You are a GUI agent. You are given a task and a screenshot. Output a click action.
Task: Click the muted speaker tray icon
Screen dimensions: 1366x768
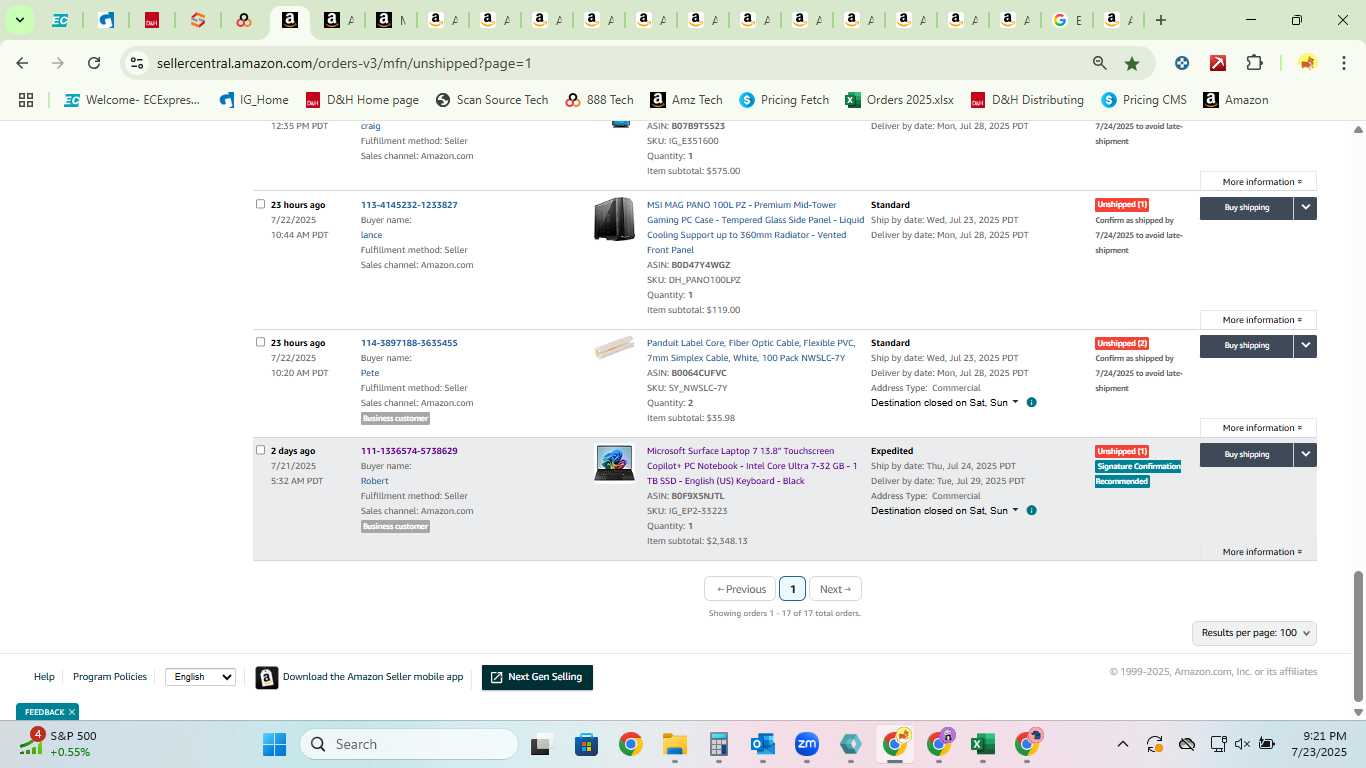point(1242,744)
